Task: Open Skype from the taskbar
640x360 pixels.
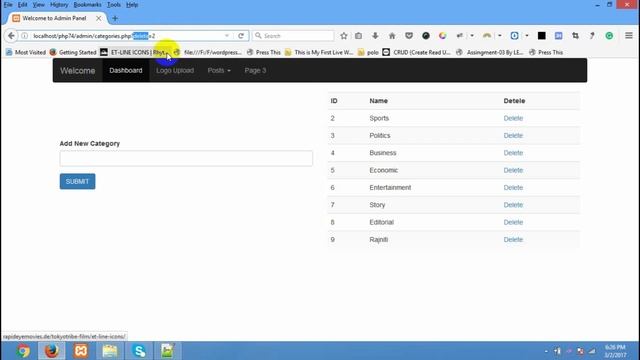Action: coord(139,351)
